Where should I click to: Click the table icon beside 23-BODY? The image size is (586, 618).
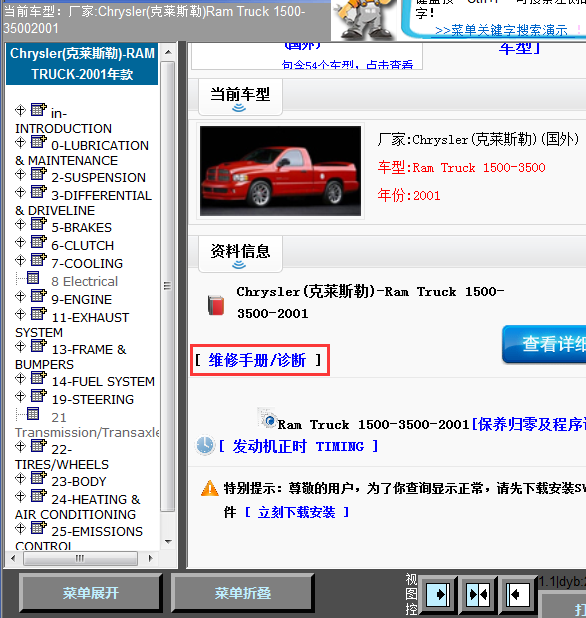click(39, 477)
